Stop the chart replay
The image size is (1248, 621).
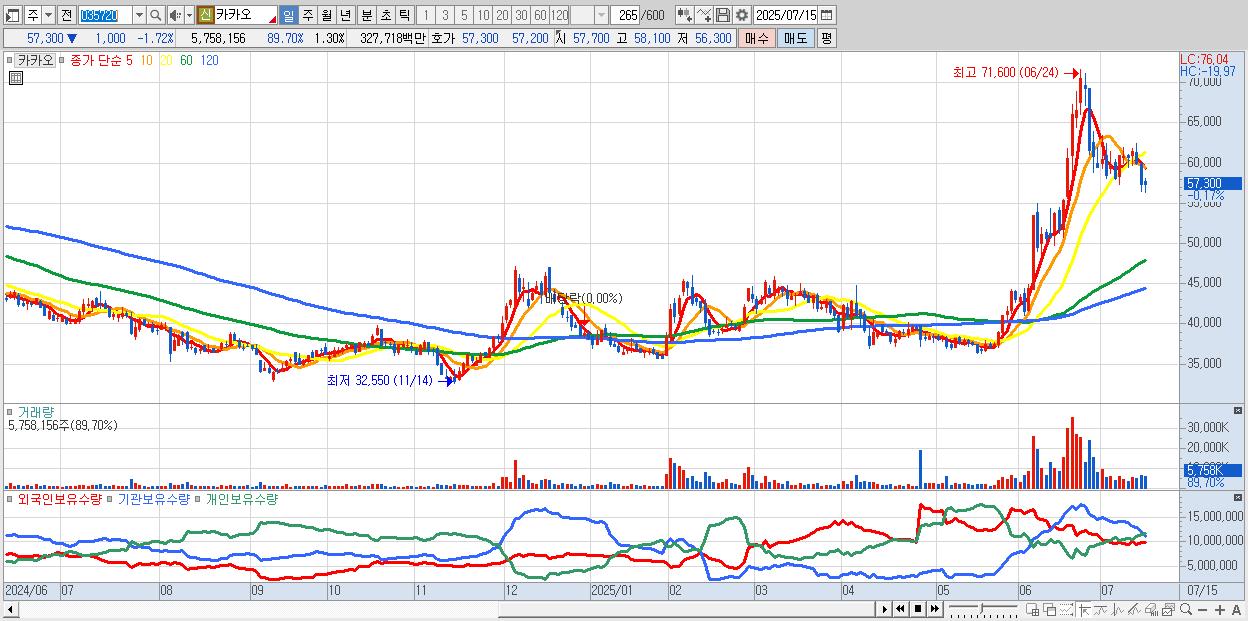coord(918,609)
